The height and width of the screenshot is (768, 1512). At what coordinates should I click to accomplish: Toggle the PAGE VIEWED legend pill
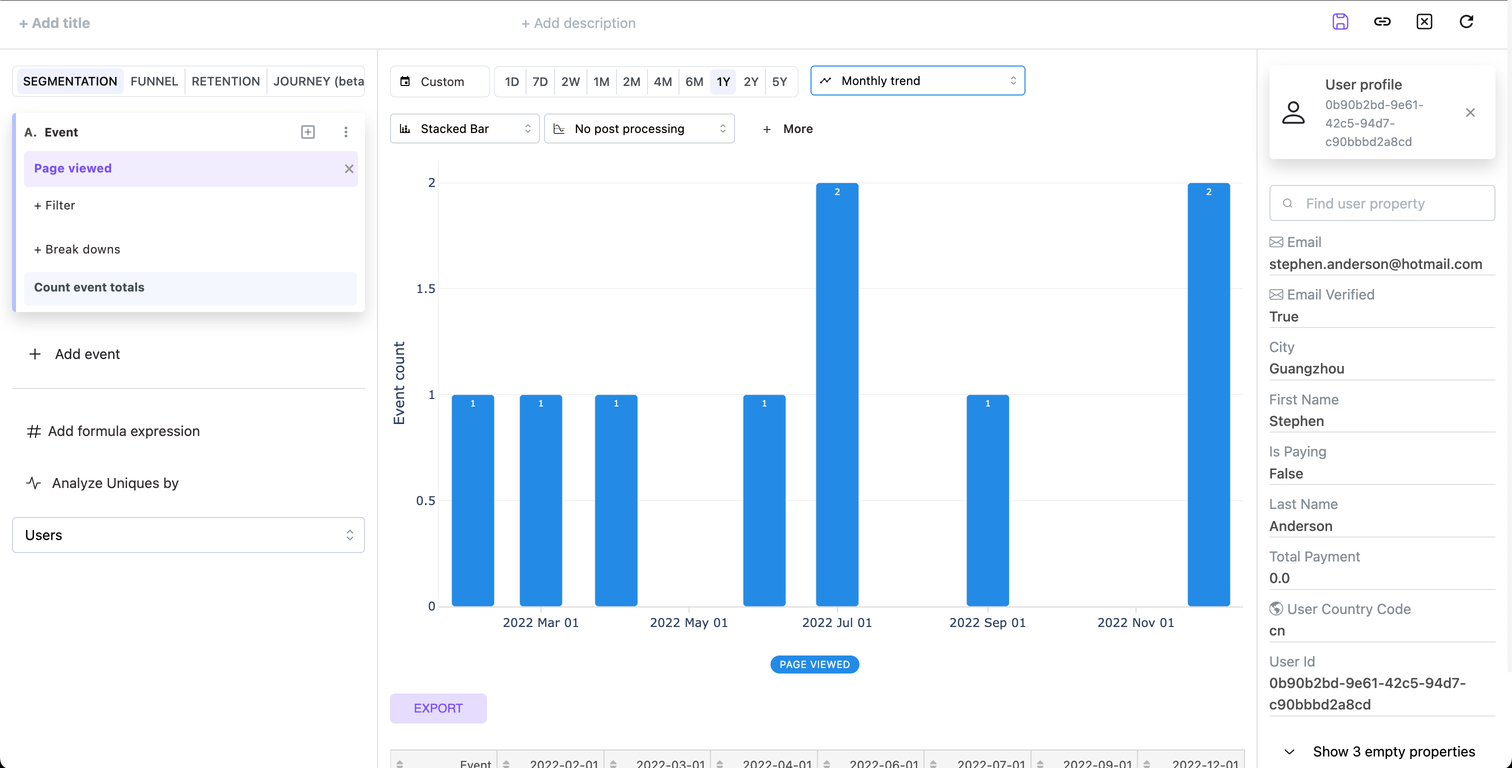815,664
